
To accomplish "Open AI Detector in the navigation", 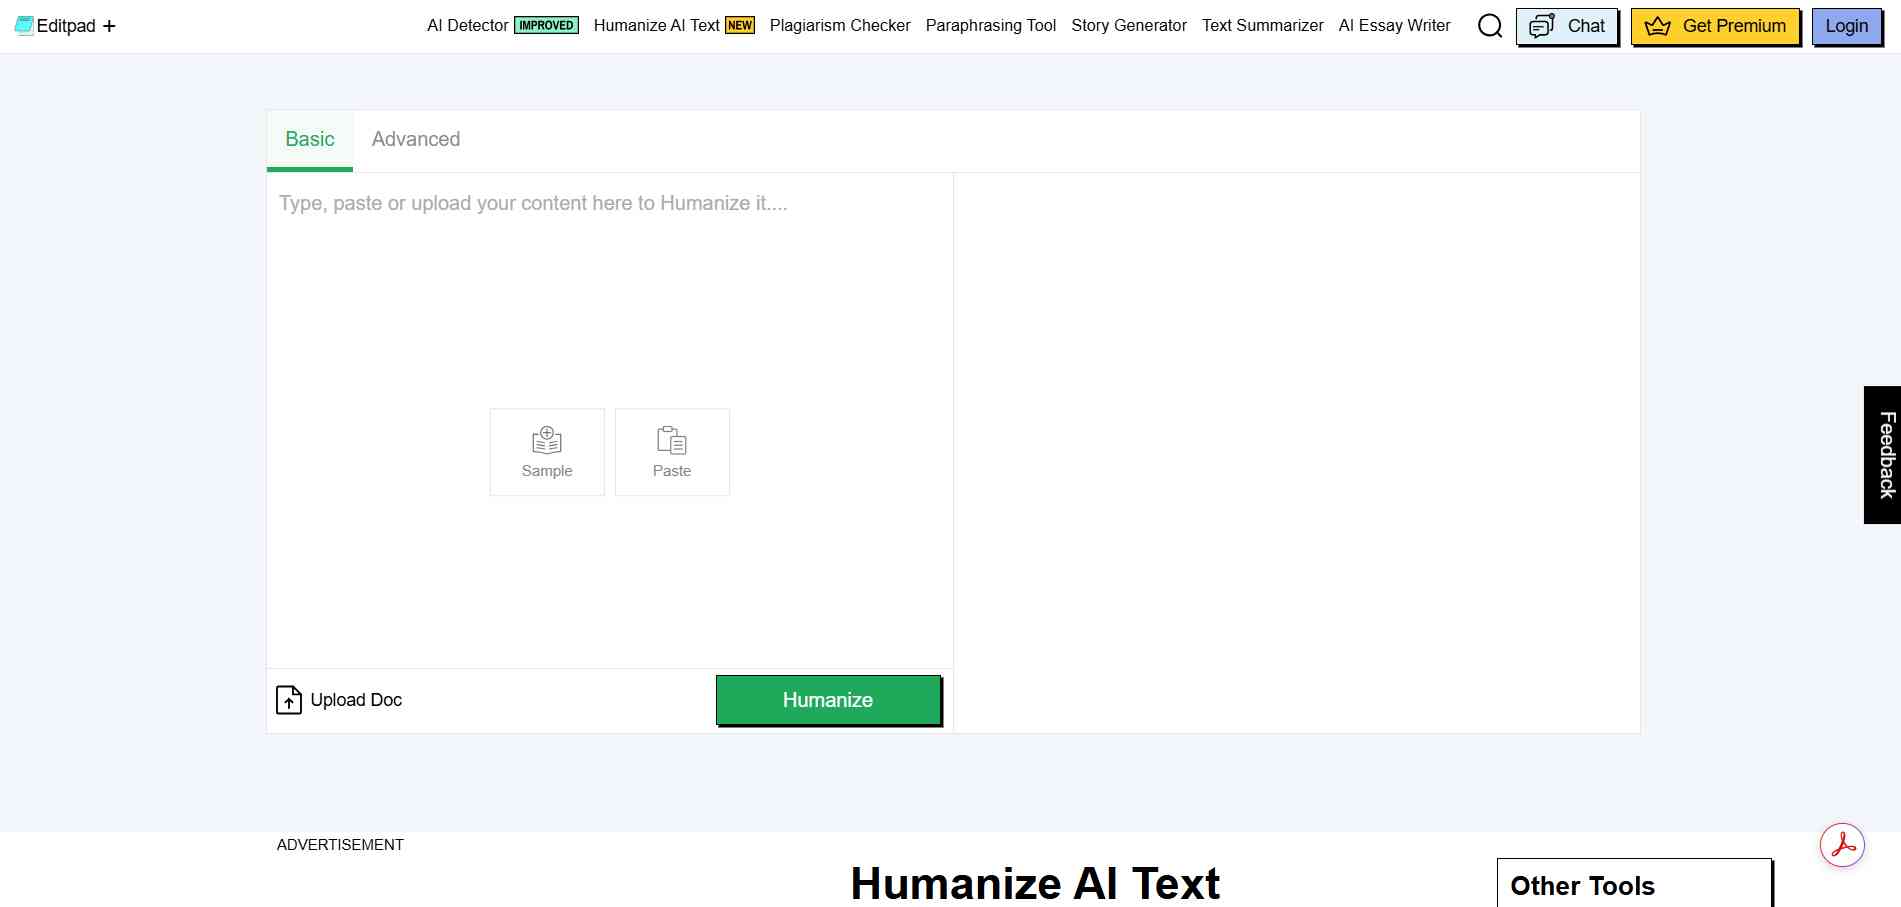I will [x=467, y=26].
